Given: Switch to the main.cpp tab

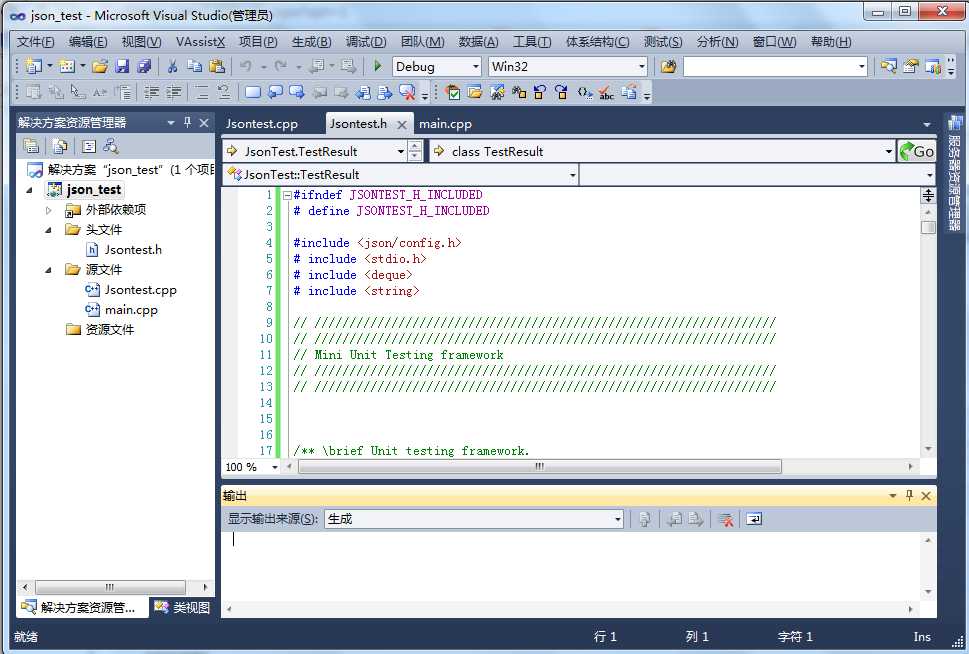Looking at the screenshot, I should (446, 124).
